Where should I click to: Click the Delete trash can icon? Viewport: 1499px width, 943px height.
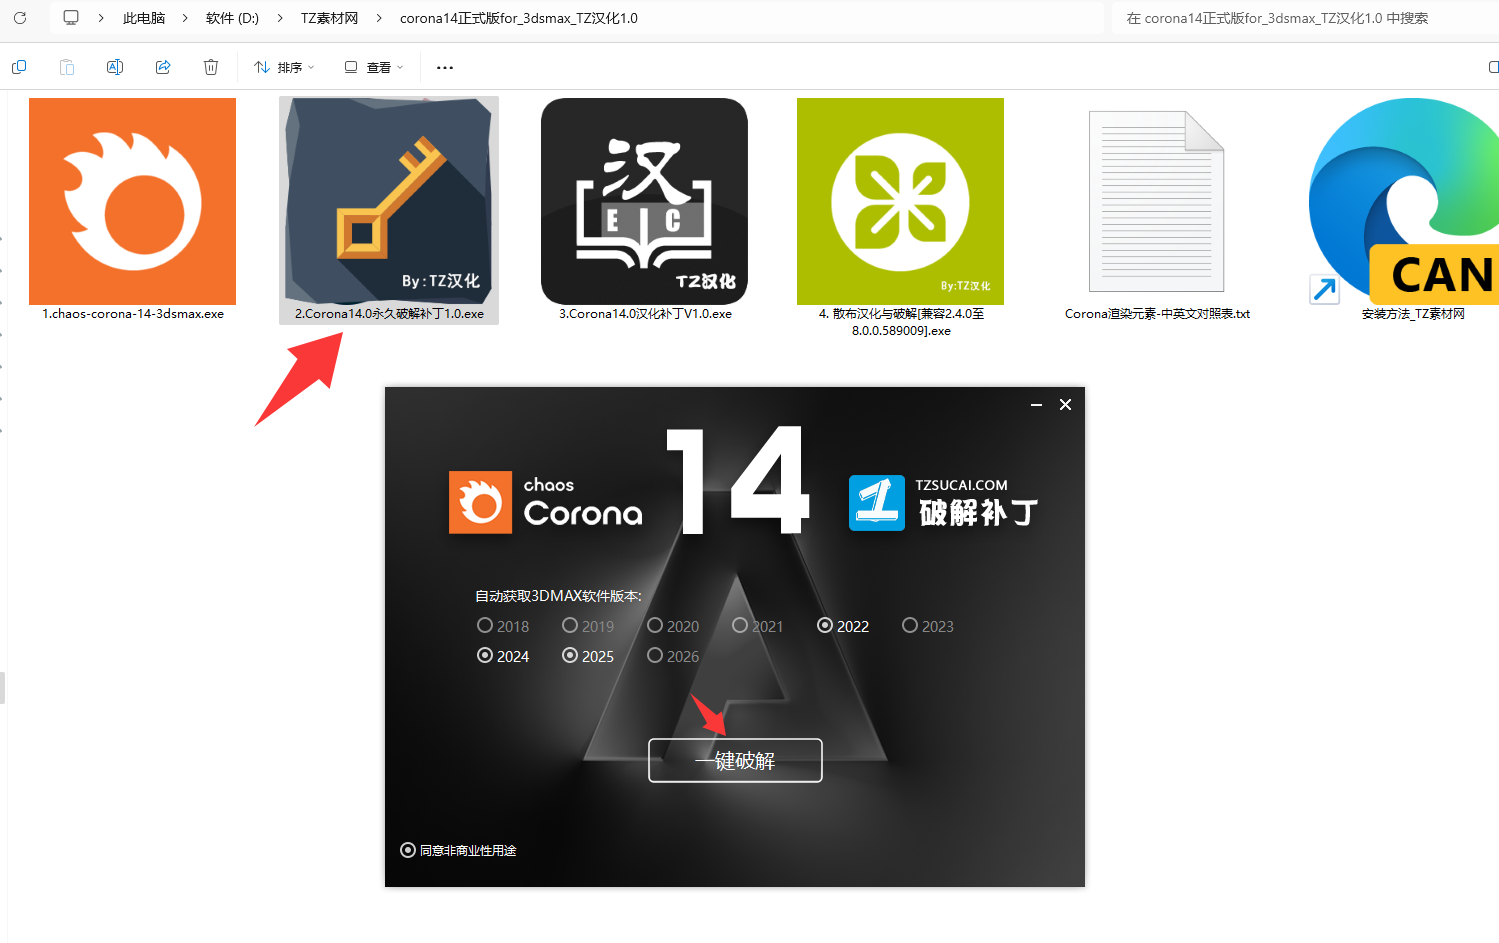tap(211, 67)
